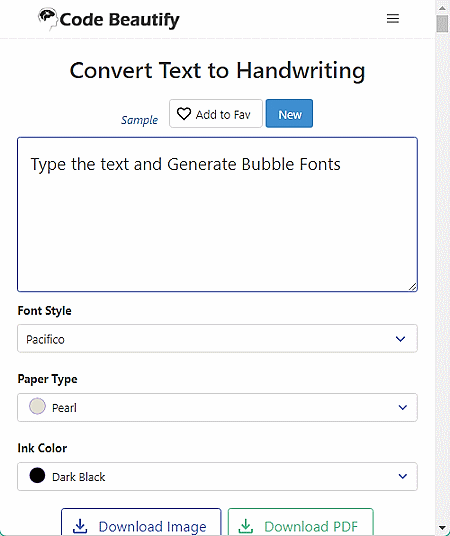Click the Dark Black ink color swatch
This screenshot has width=450, height=536.
(37, 475)
